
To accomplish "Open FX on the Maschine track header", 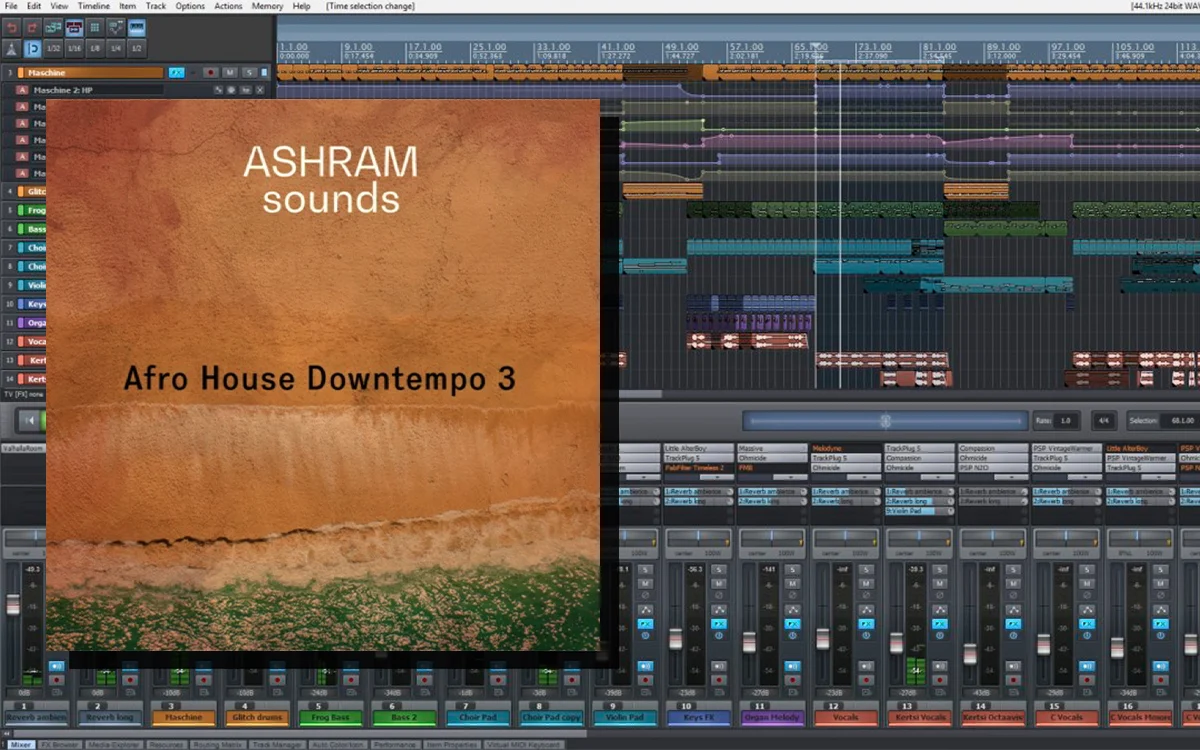I will pyautogui.click(x=177, y=73).
